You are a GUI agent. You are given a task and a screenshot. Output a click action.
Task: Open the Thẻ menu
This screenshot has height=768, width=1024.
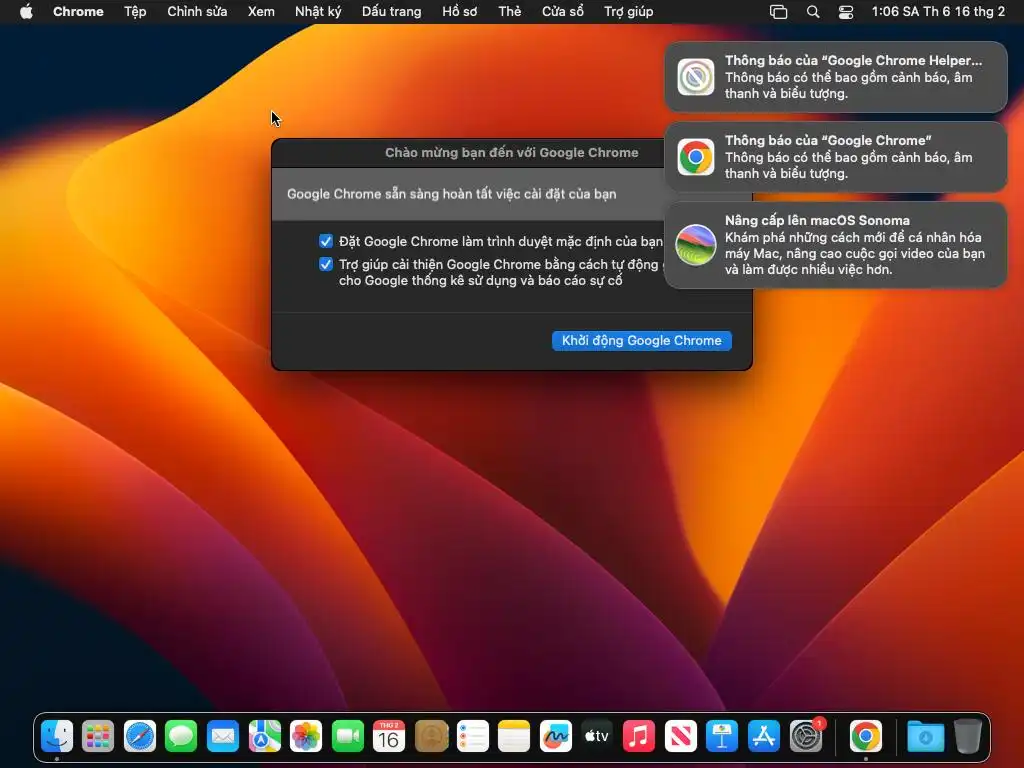pyautogui.click(x=510, y=12)
